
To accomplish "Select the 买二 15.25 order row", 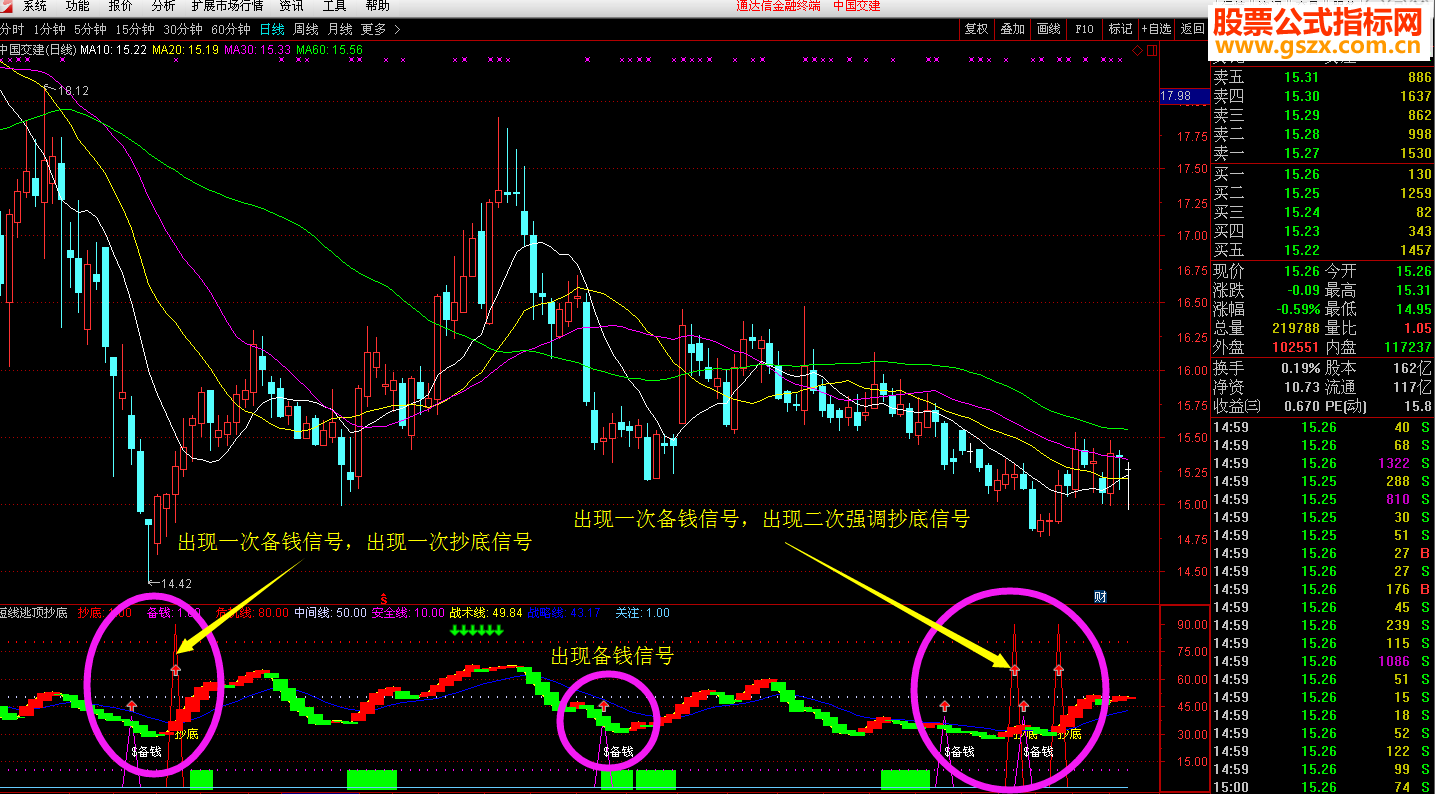I will coord(1322,194).
